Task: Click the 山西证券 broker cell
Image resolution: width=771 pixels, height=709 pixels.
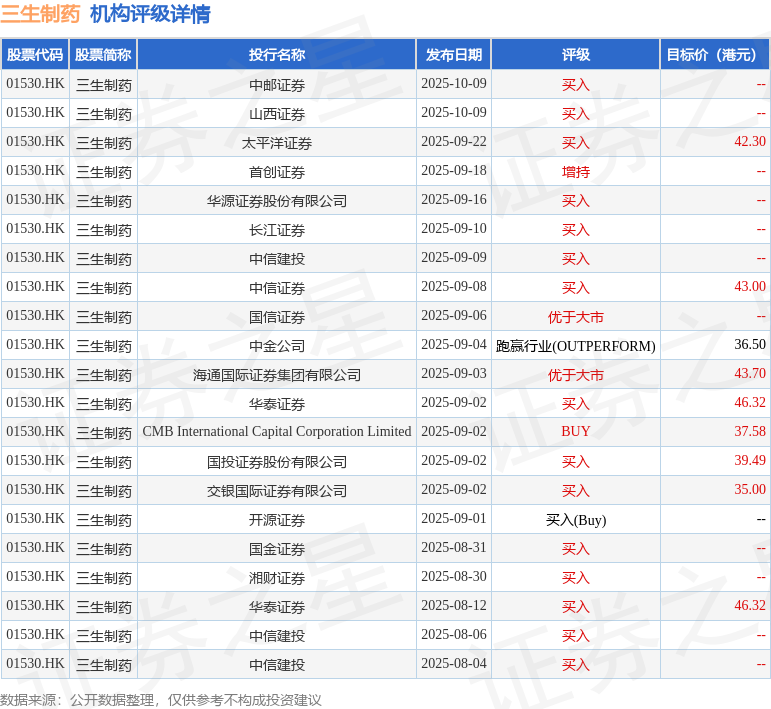Action: pos(277,114)
